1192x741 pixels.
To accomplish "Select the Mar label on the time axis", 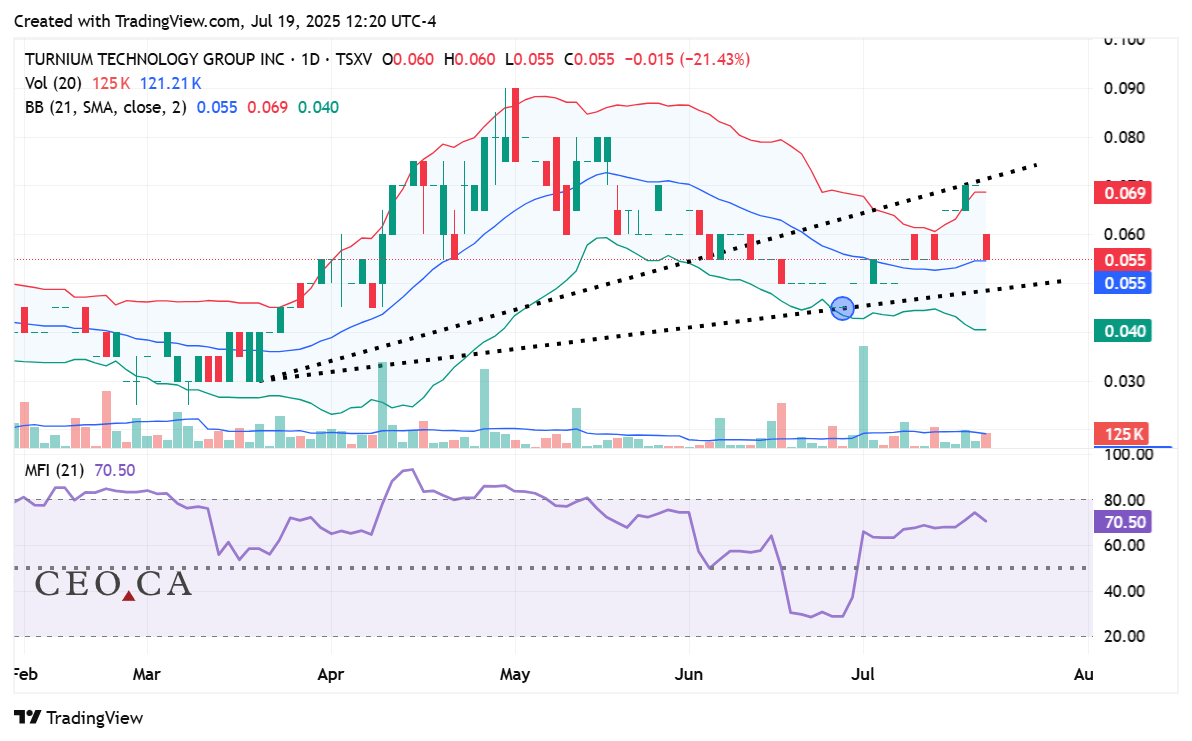I will [x=147, y=674].
